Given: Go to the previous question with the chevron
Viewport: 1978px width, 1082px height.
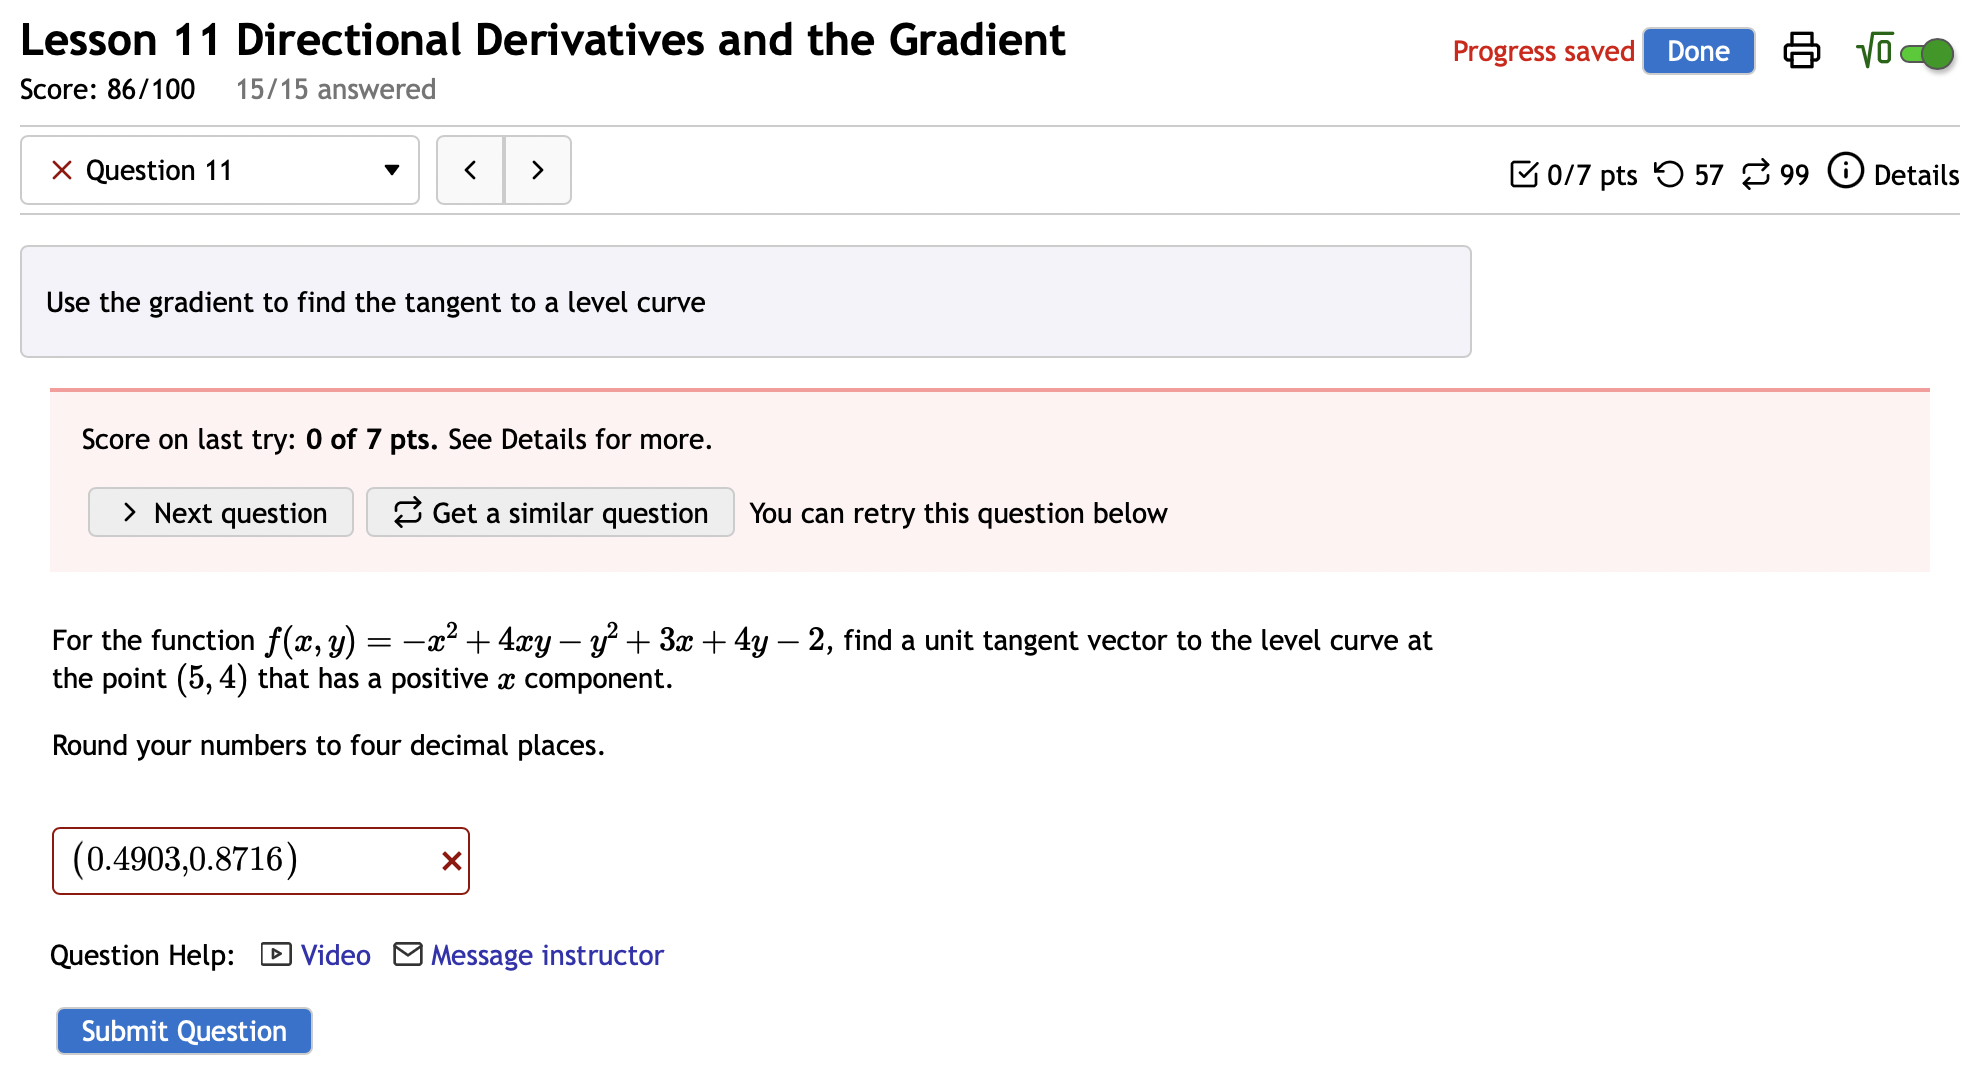Looking at the screenshot, I should (470, 170).
